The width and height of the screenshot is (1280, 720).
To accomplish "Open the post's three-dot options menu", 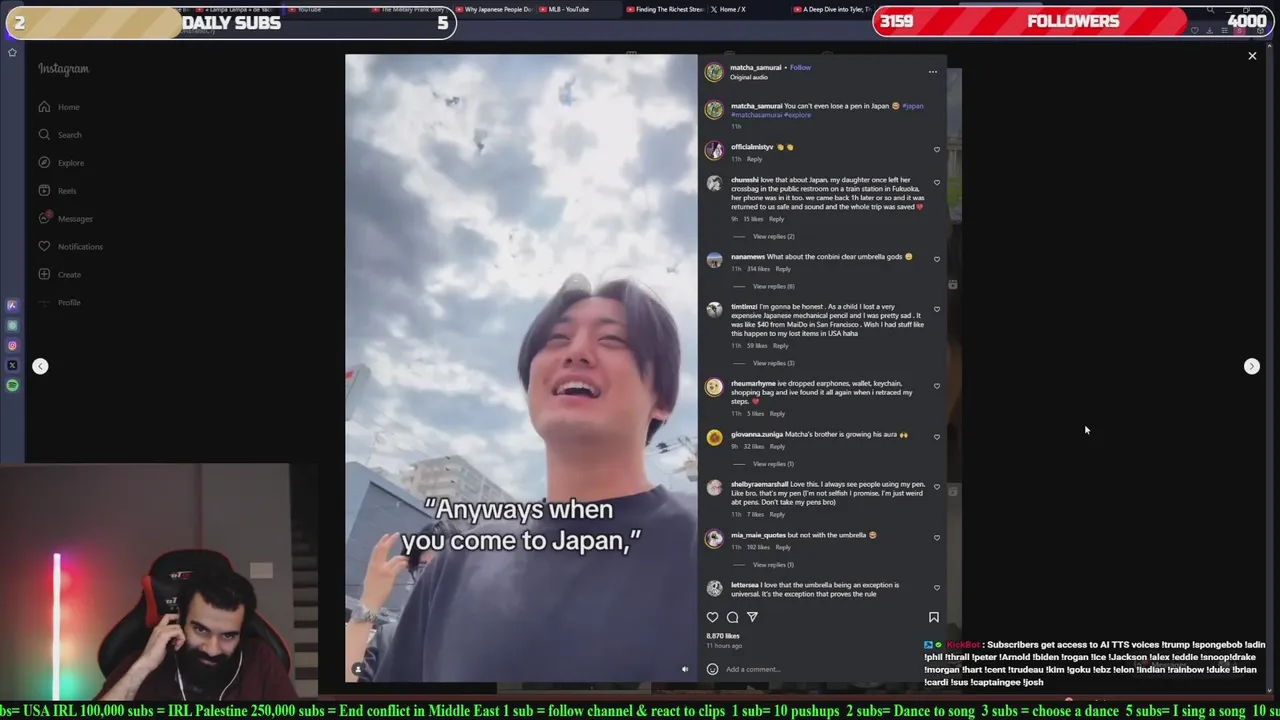I will click(933, 72).
